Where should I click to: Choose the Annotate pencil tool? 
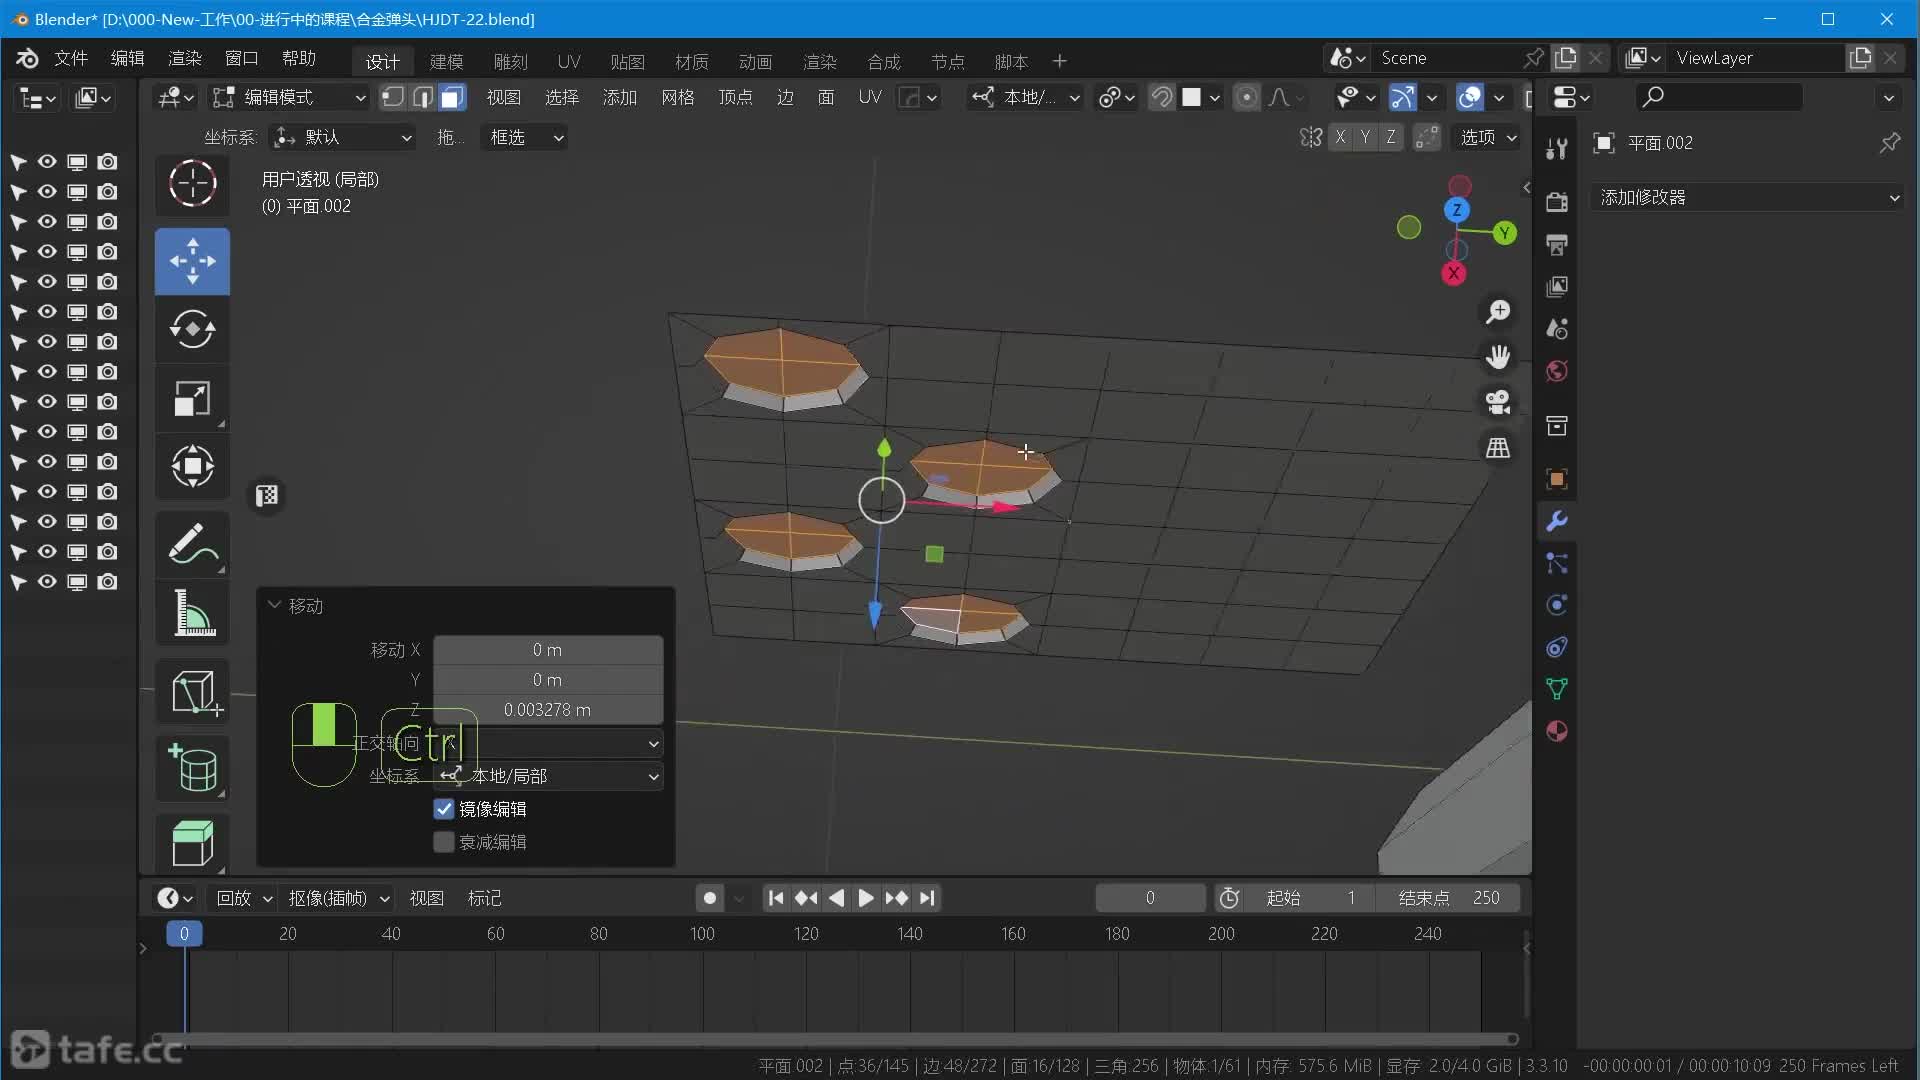[192, 545]
